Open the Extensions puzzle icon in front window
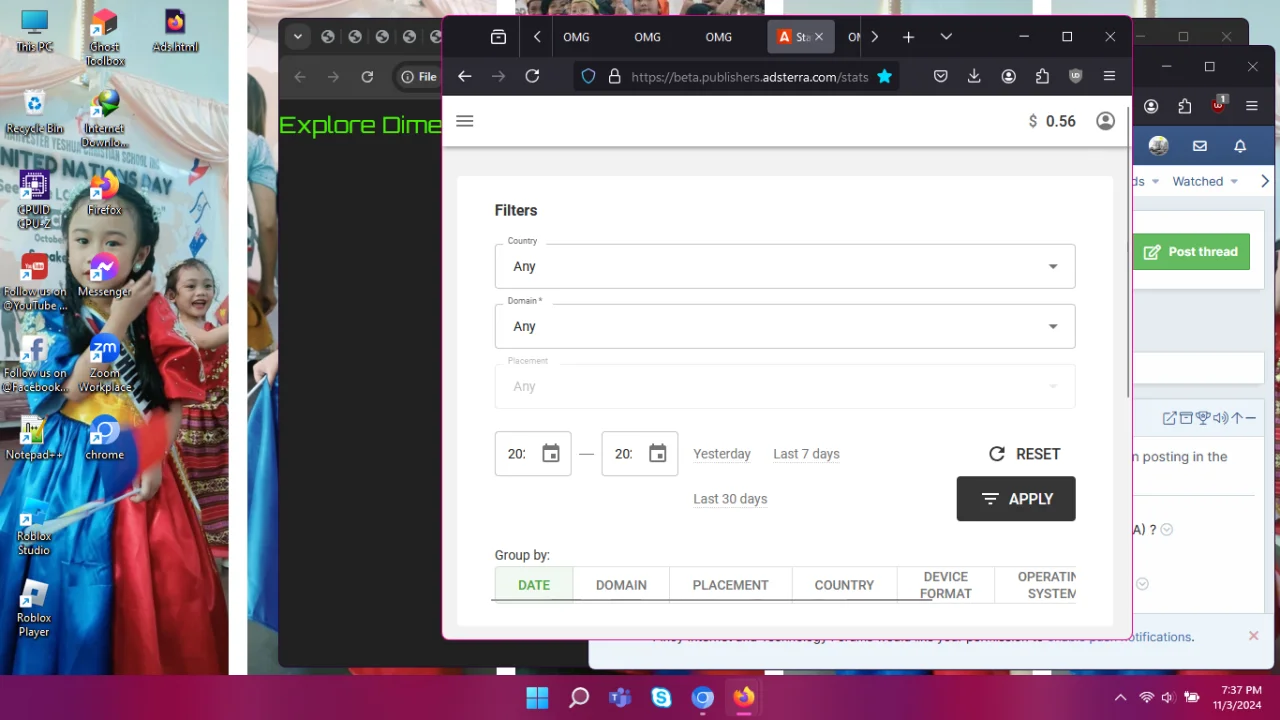Screen dimensions: 1280x720 [x=1042, y=76]
